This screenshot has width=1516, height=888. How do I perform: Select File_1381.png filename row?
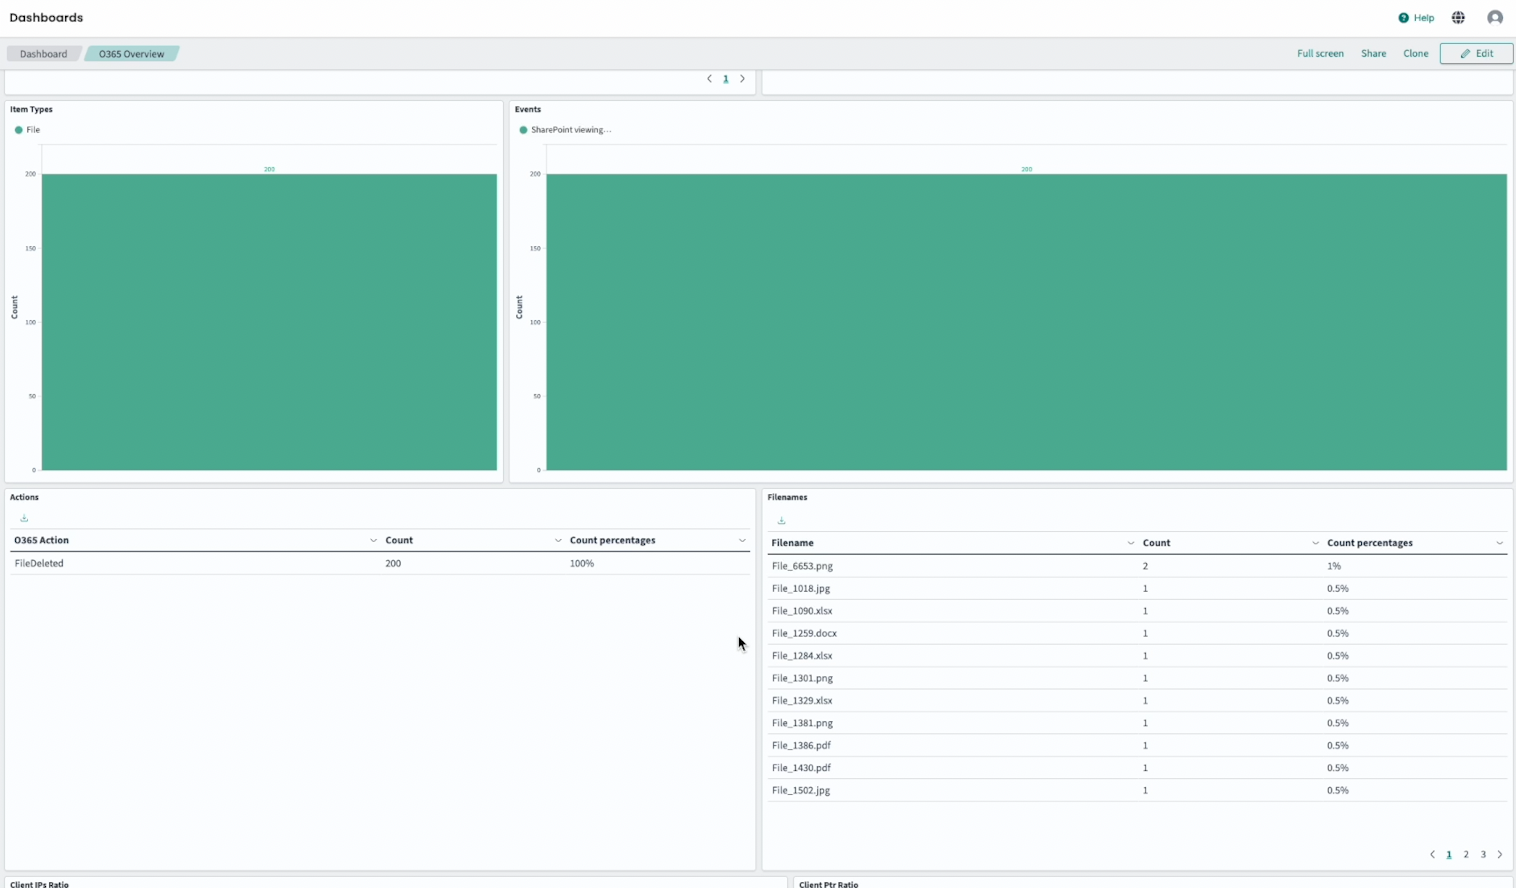[1137, 723]
